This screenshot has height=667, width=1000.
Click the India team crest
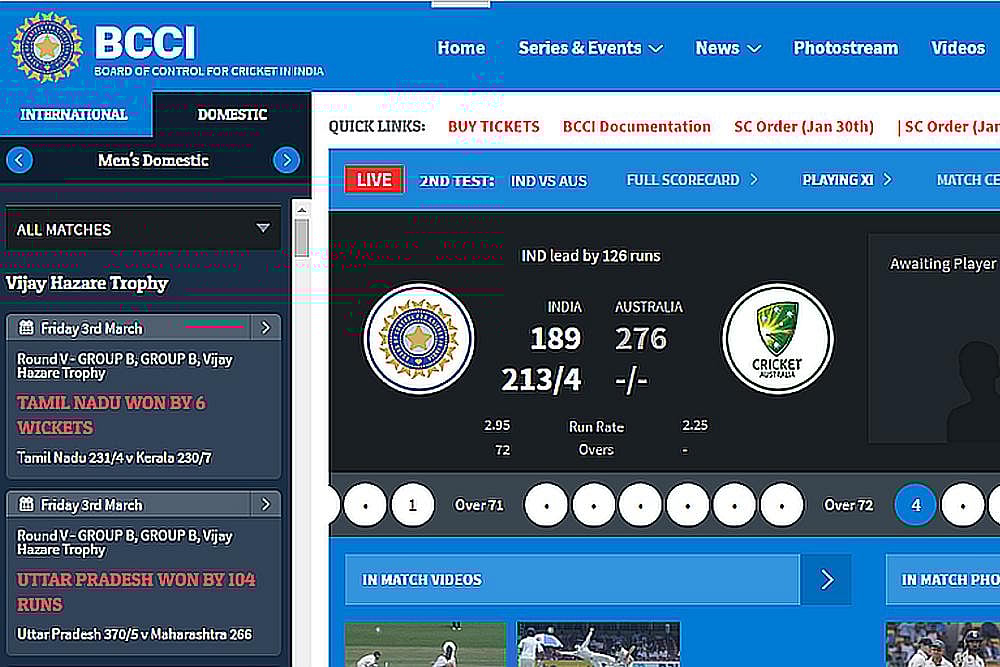[418, 339]
